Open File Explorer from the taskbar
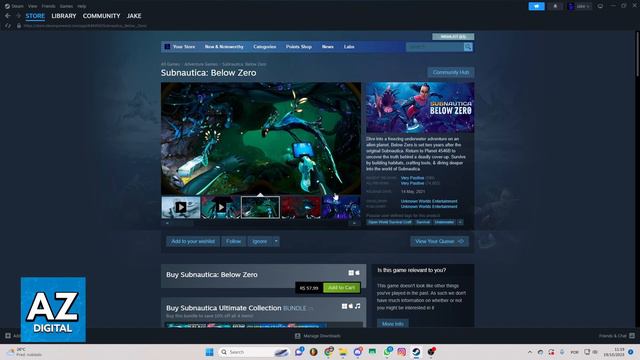 343,352
